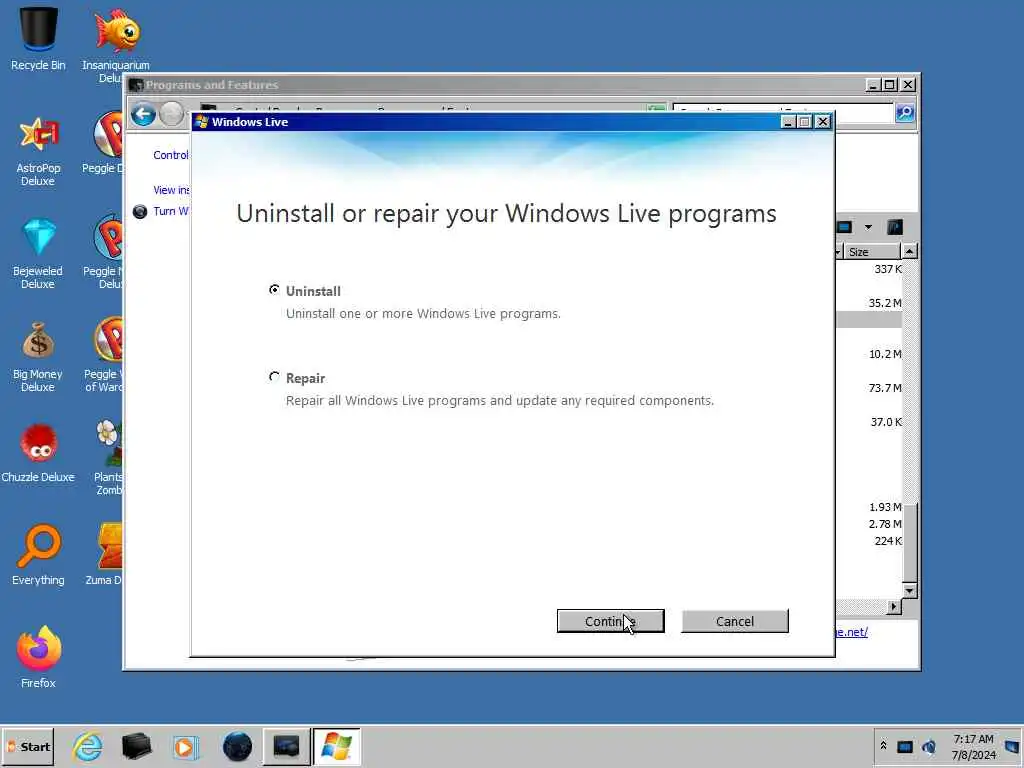This screenshot has height=768, width=1024.
Task: Click scroll down arrow in program list
Action: 909,590
